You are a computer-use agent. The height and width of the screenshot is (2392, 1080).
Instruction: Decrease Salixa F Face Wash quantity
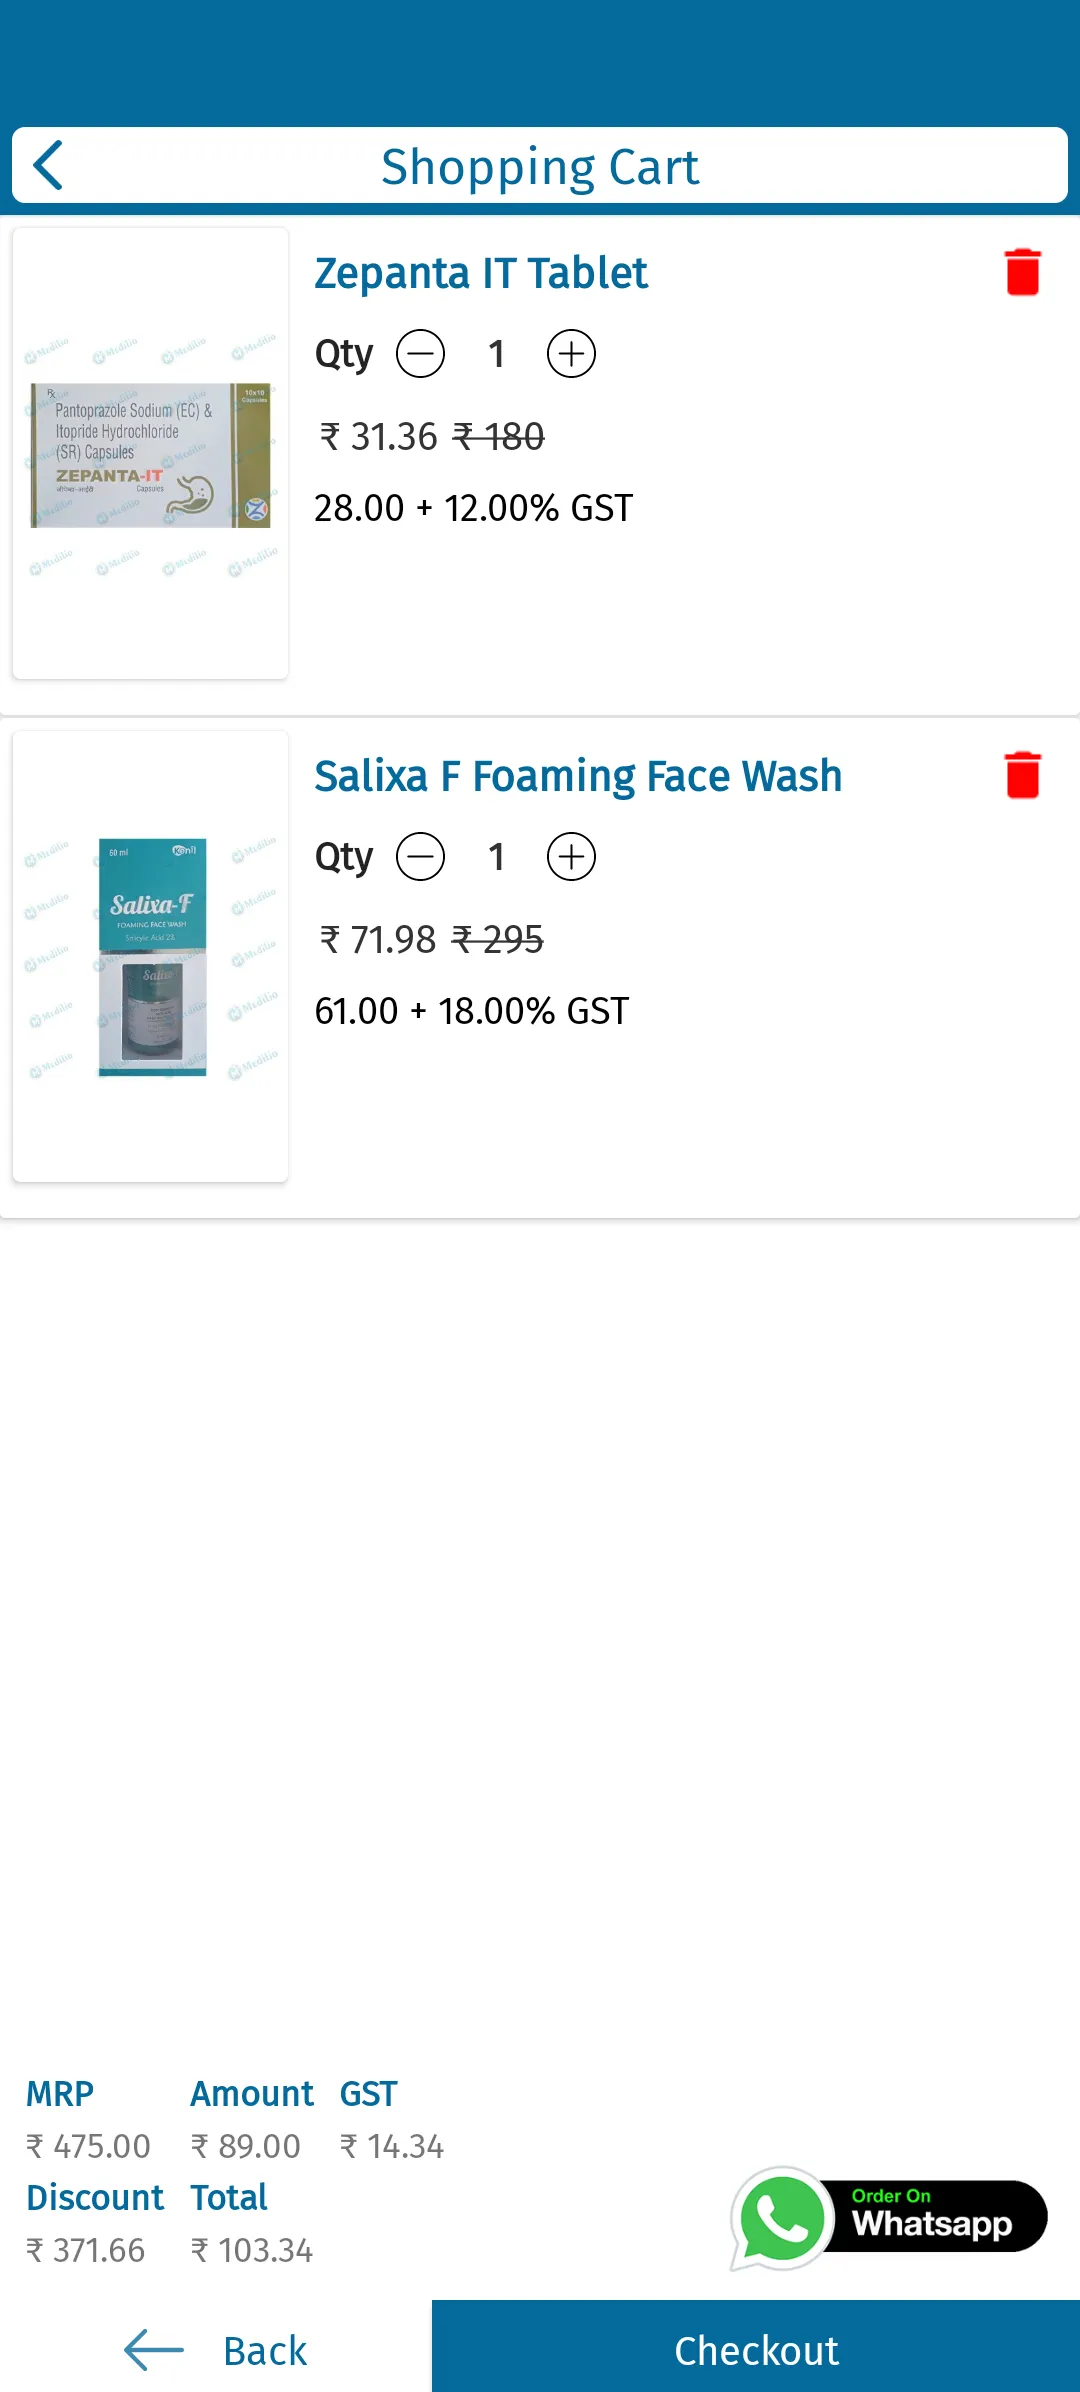(421, 857)
